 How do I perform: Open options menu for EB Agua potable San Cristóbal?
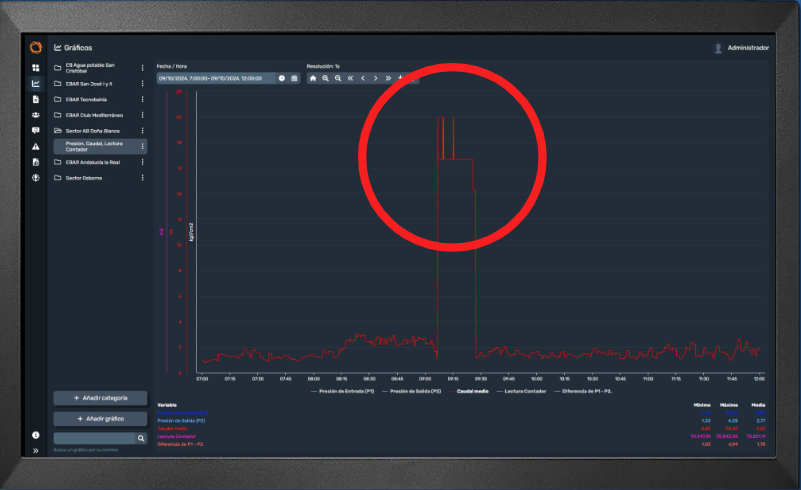pyautogui.click(x=143, y=68)
